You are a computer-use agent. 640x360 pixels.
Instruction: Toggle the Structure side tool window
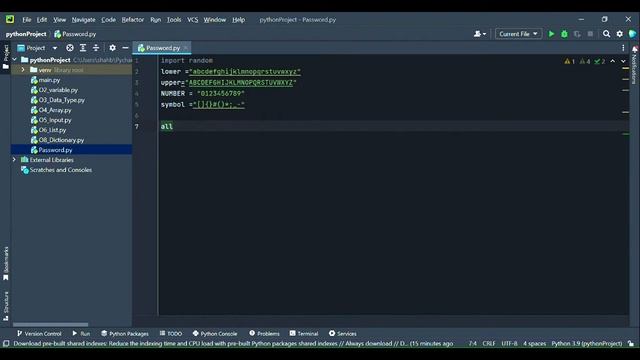[x=6, y=306]
